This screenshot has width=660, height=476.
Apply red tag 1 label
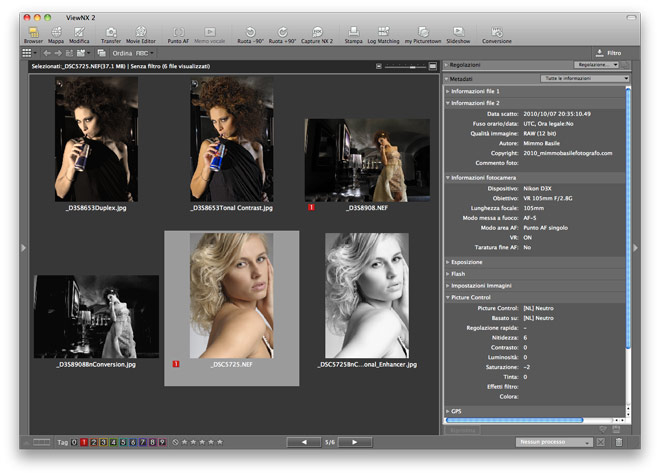[x=84, y=441]
